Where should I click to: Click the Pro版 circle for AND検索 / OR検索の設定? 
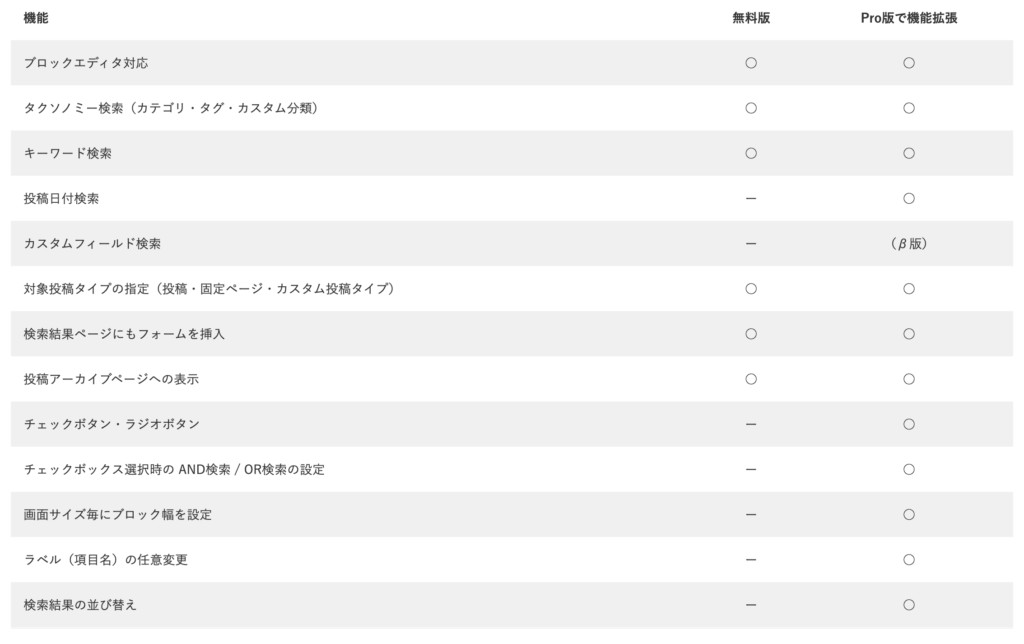[x=909, y=469]
